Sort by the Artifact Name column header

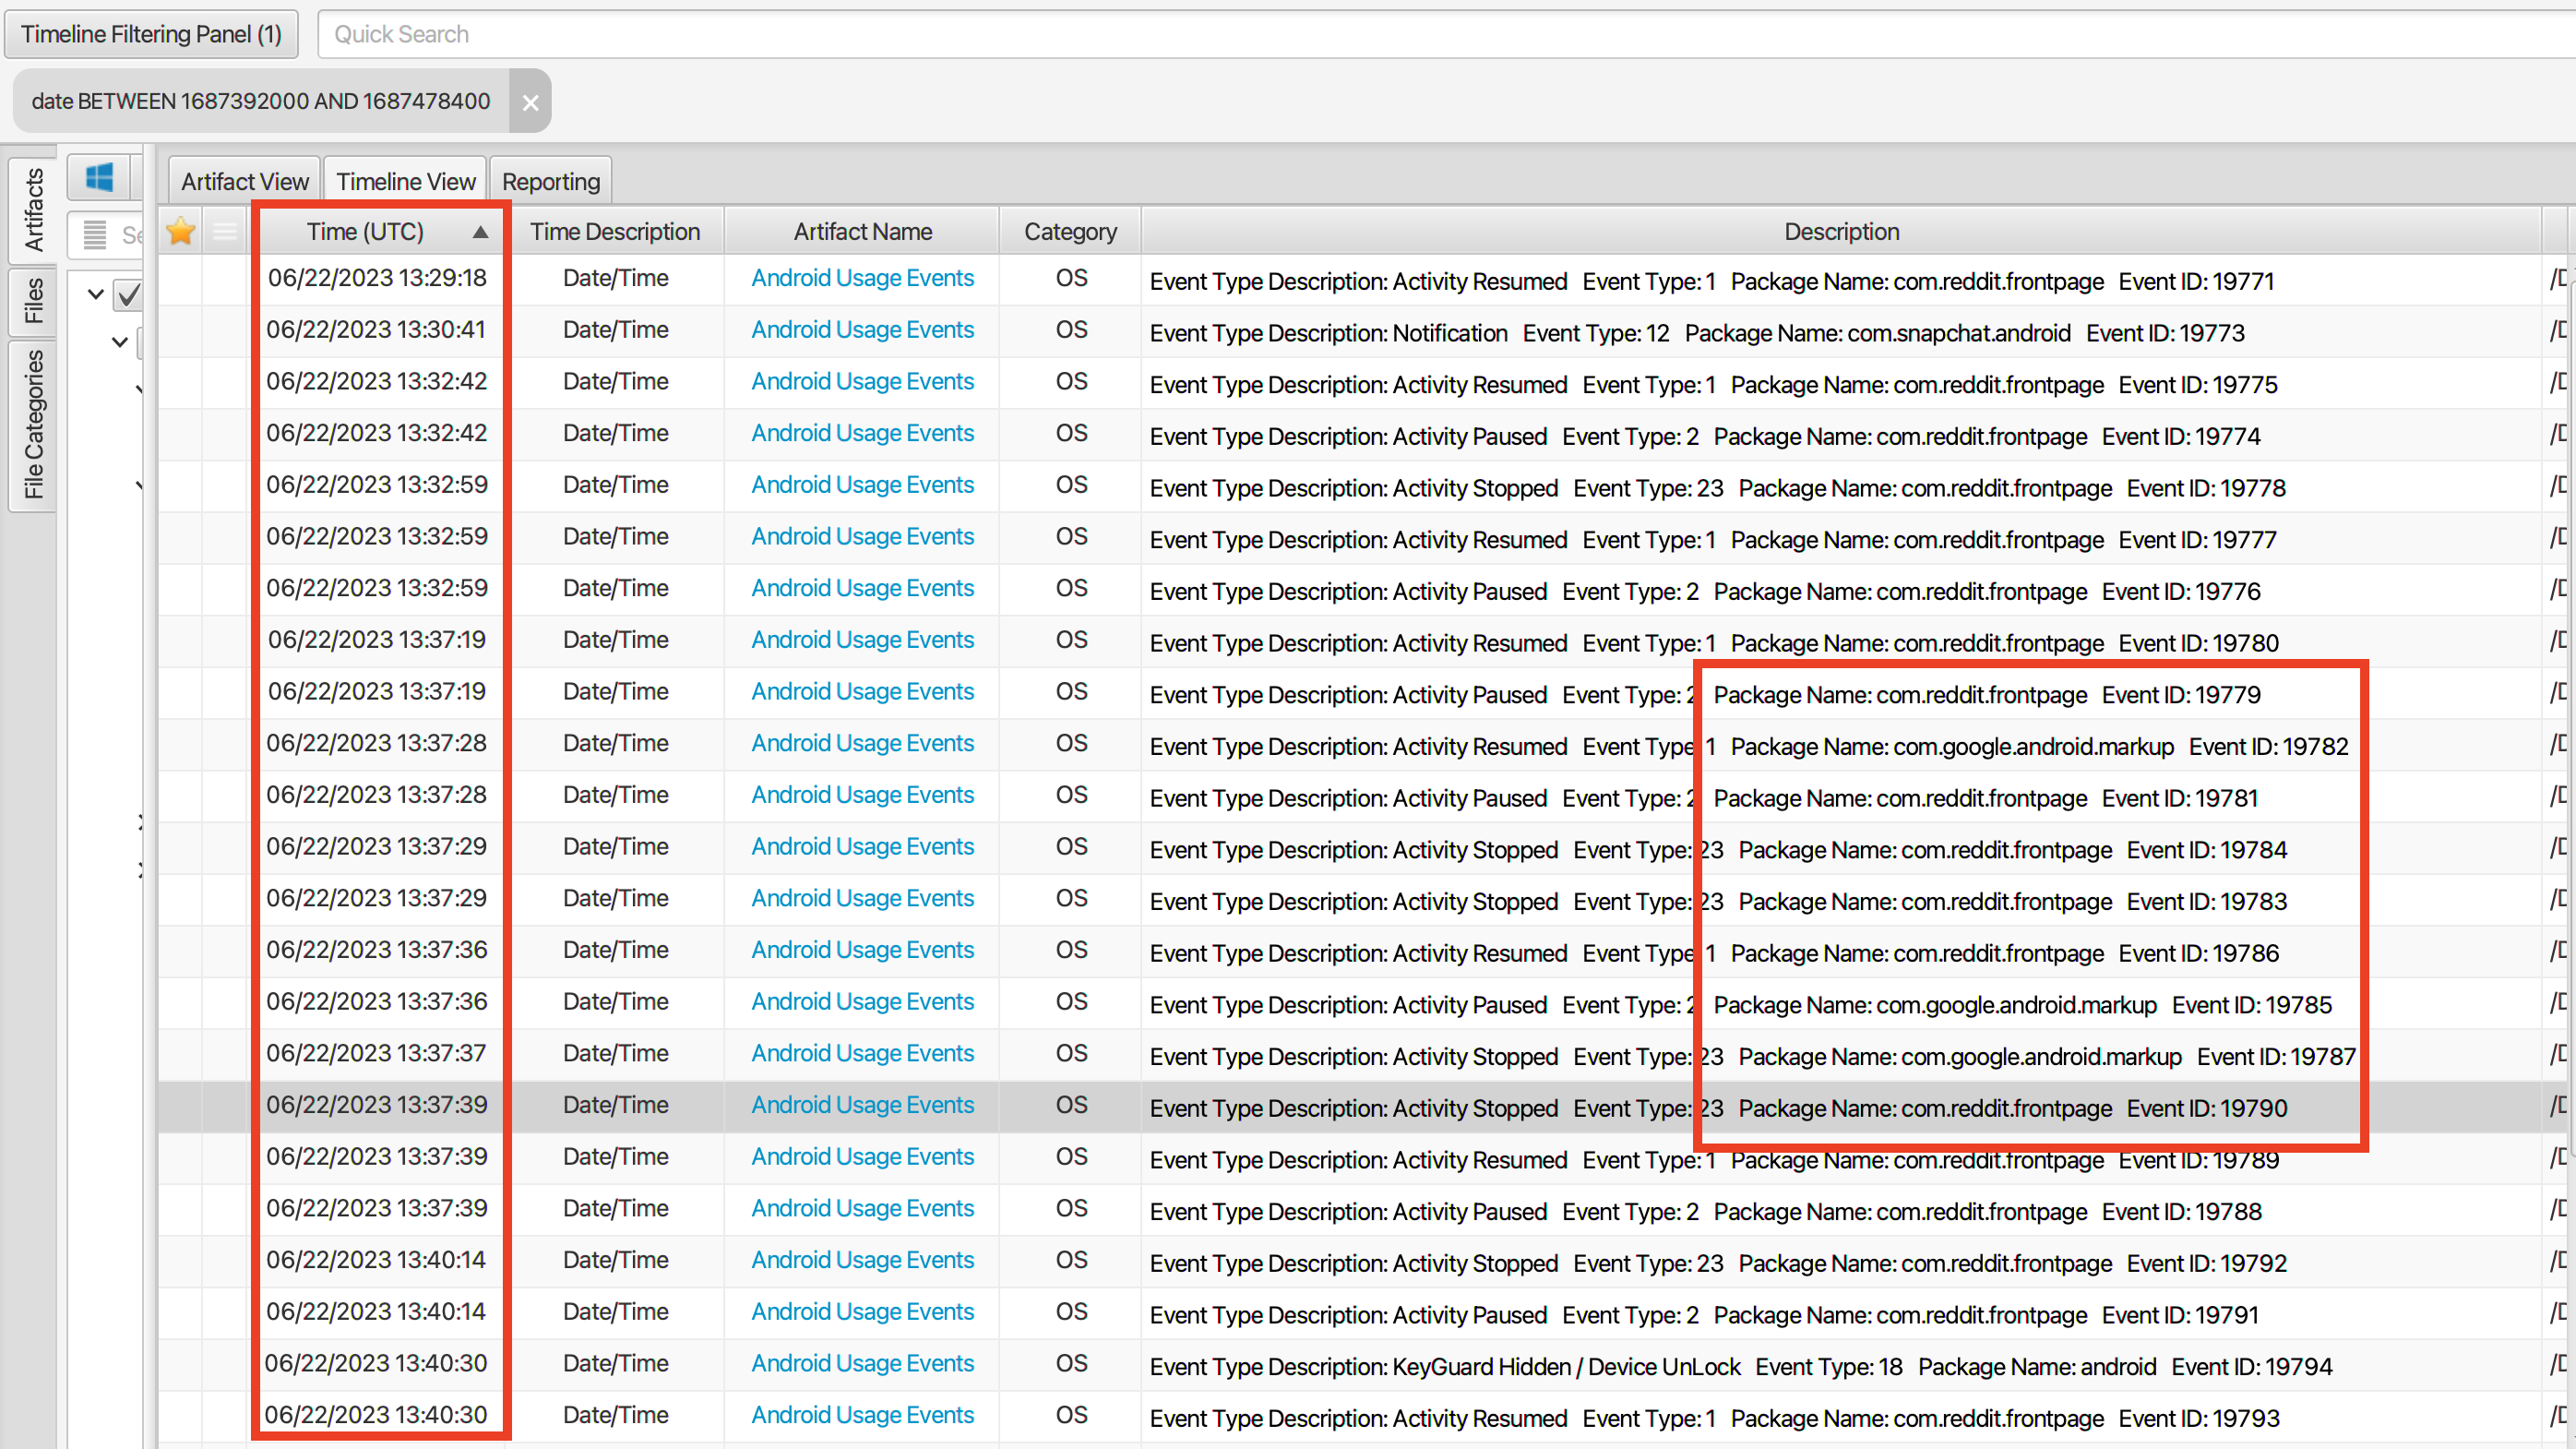coord(862,231)
